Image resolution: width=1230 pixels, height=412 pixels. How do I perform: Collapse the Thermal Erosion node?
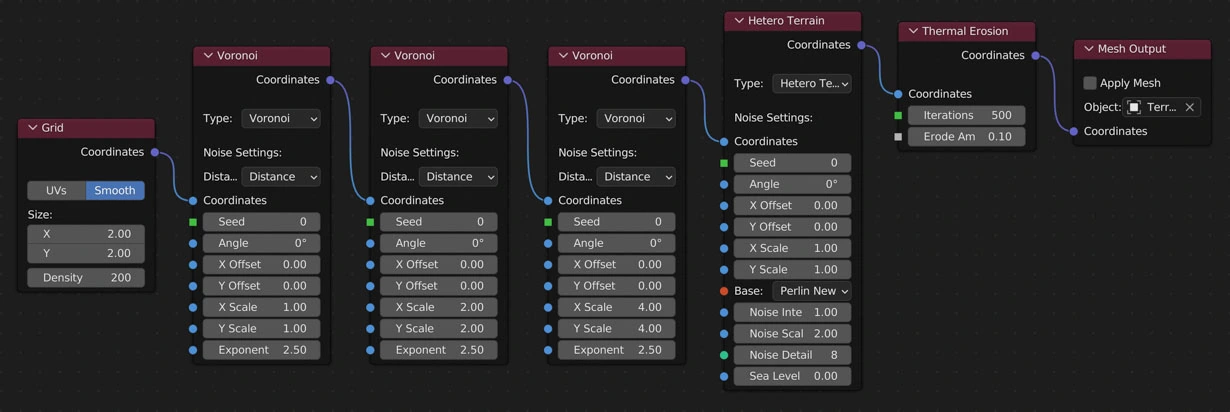pyautogui.click(x=913, y=31)
